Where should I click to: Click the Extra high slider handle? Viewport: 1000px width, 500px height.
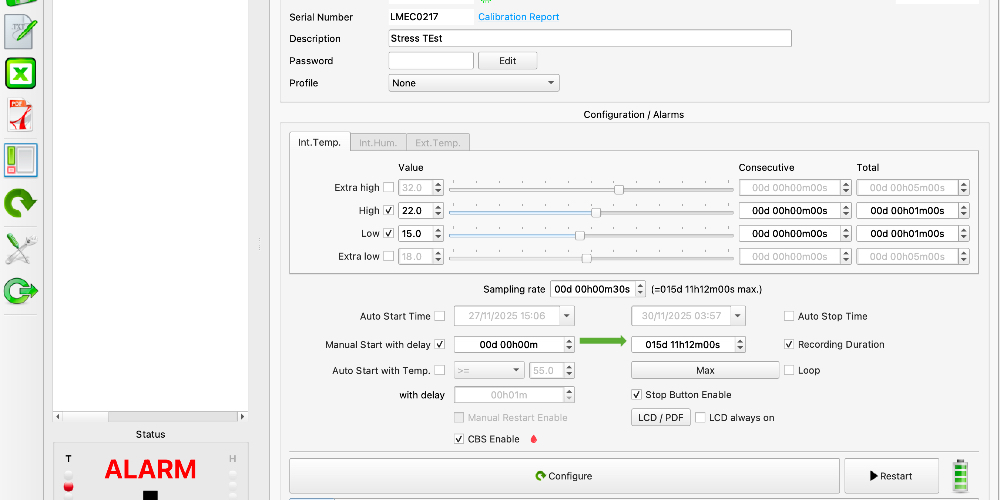click(619, 189)
